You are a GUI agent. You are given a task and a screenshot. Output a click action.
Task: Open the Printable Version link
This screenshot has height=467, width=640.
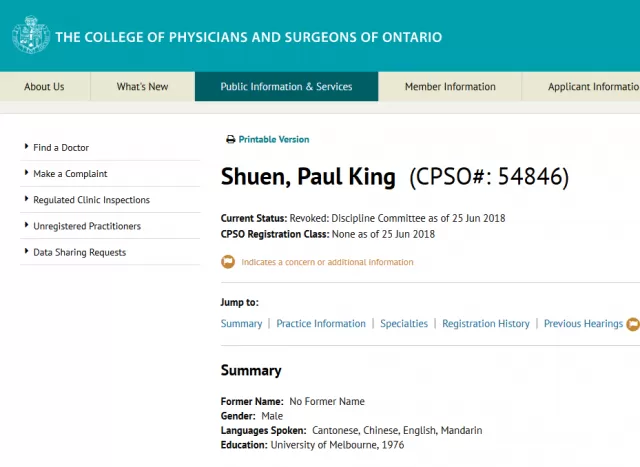[274, 140]
